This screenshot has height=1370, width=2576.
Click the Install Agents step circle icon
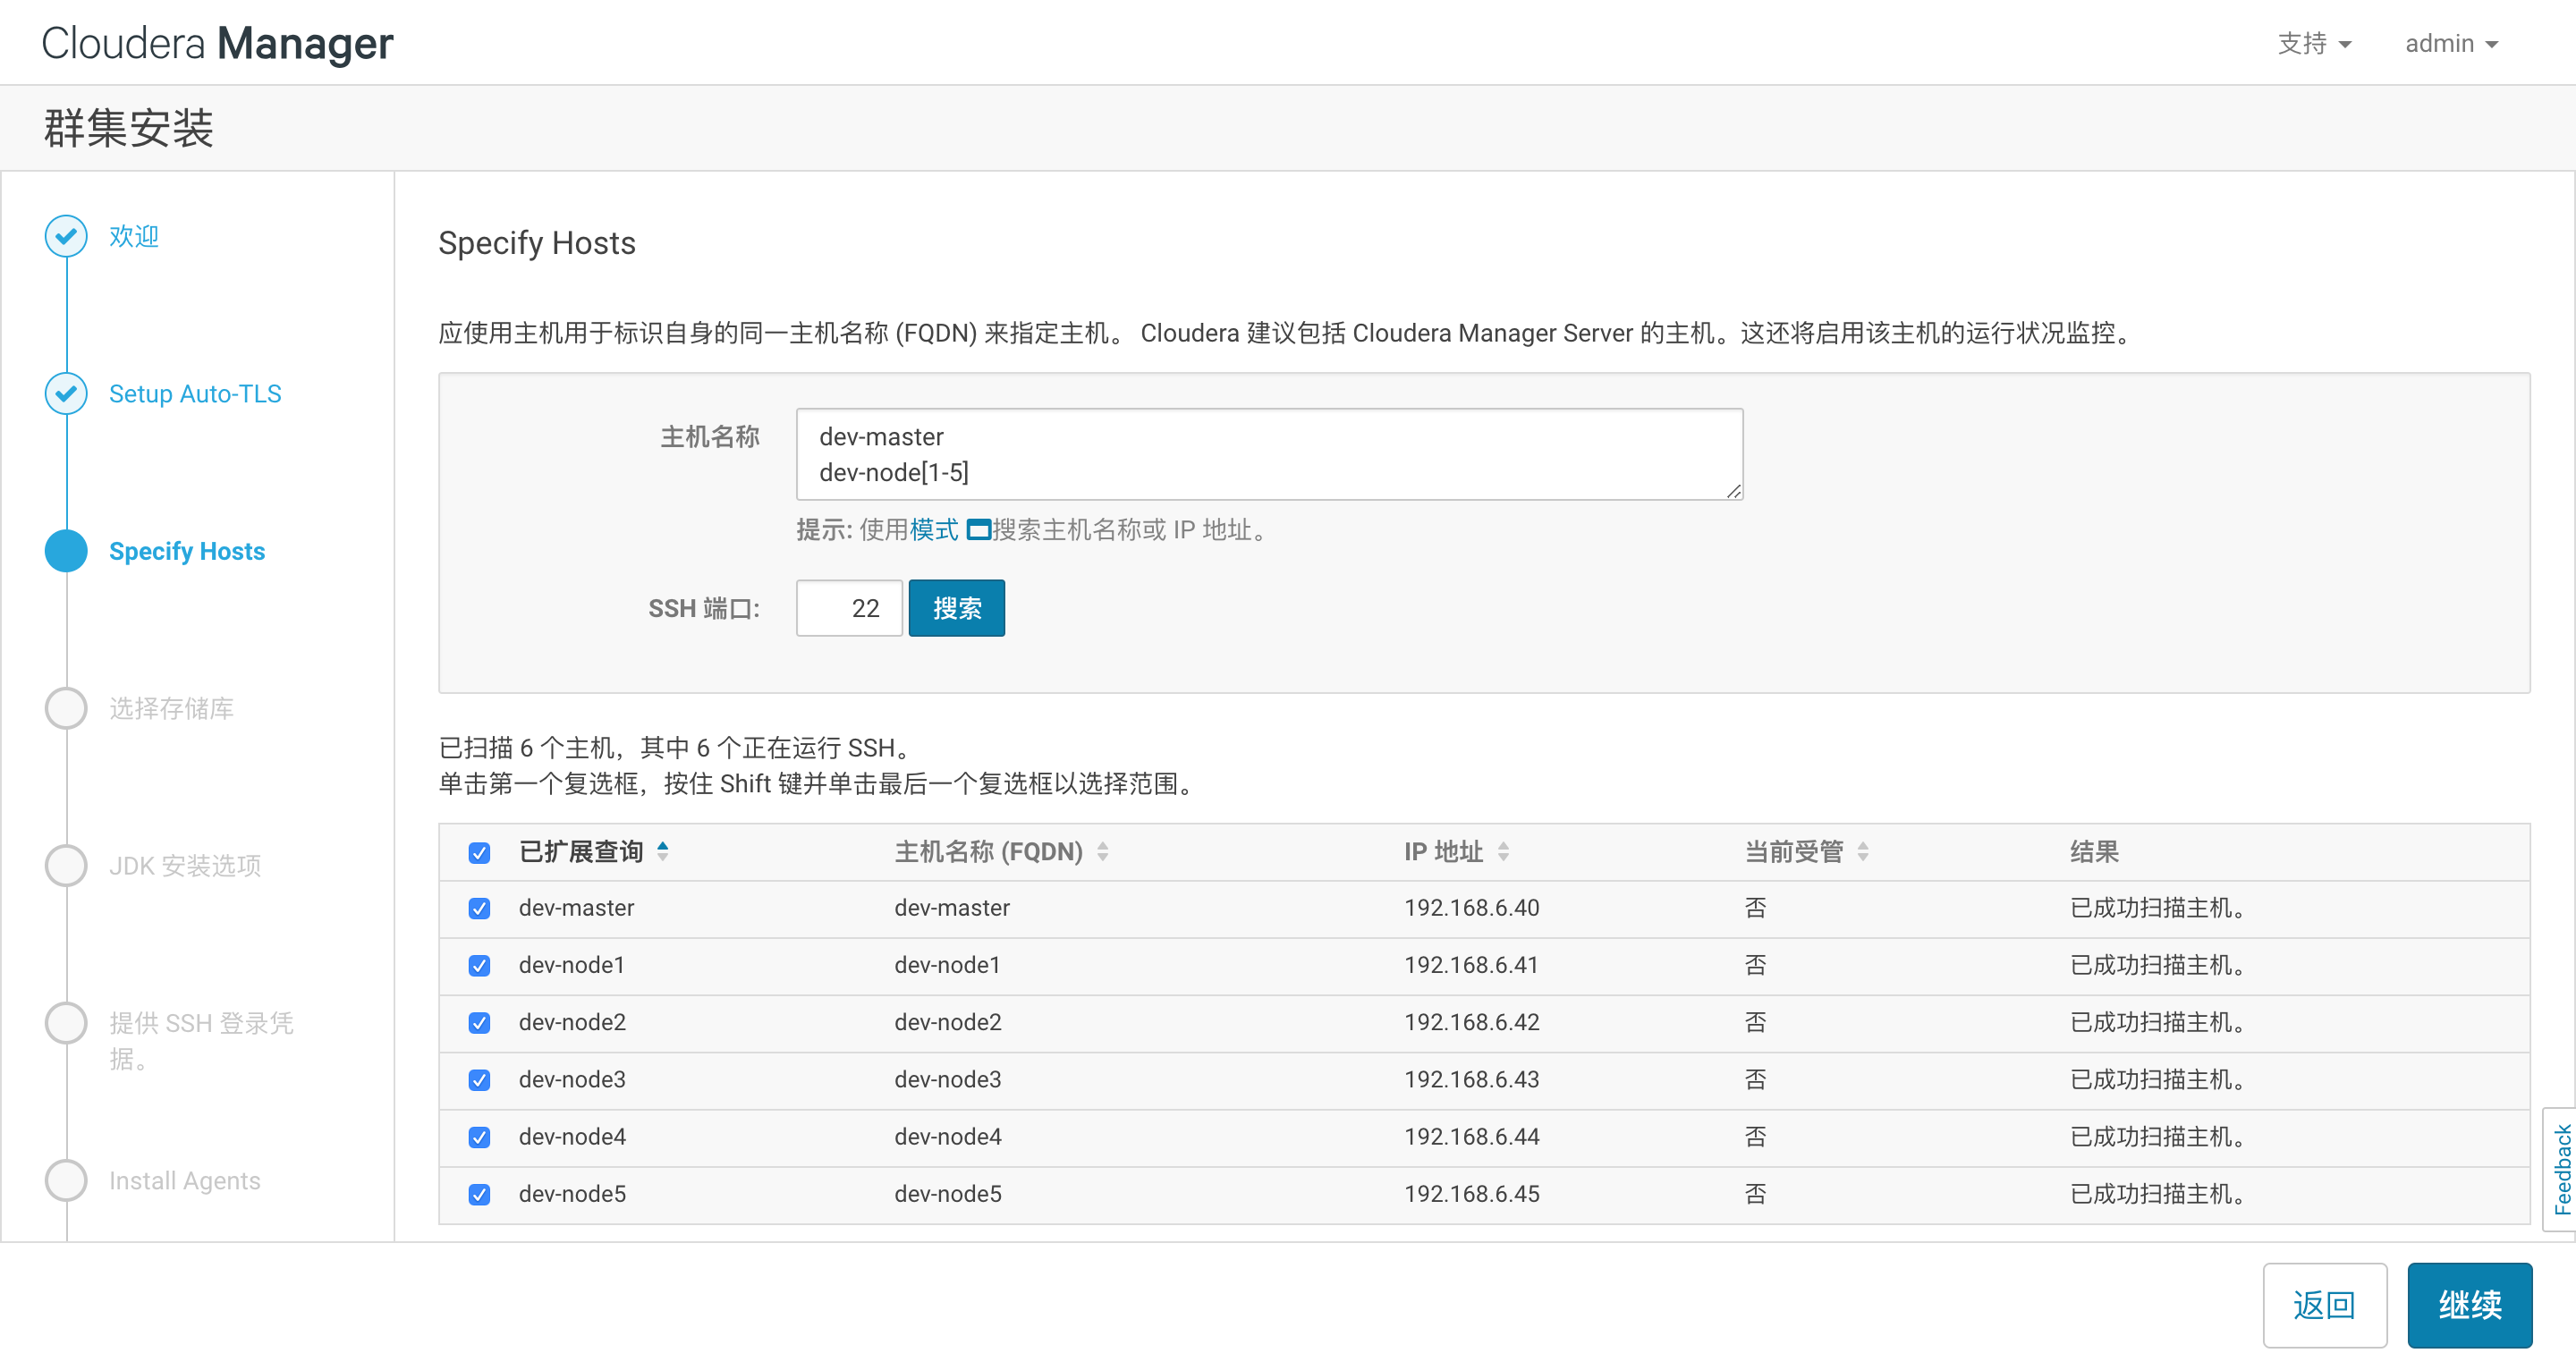(x=66, y=1180)
